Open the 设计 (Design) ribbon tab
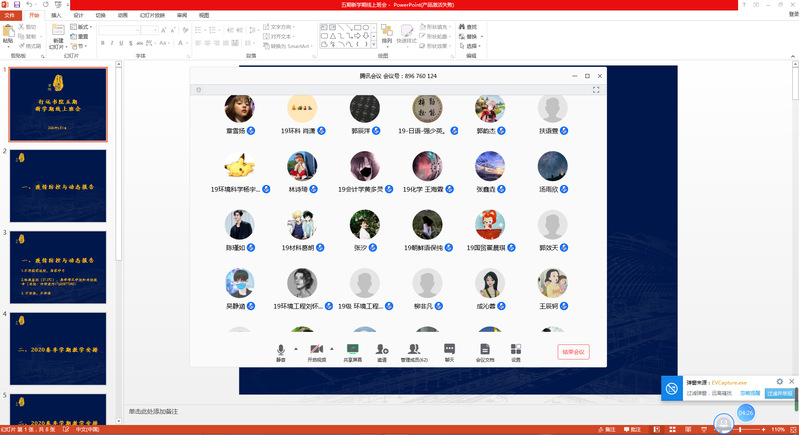 click(78, 16)
